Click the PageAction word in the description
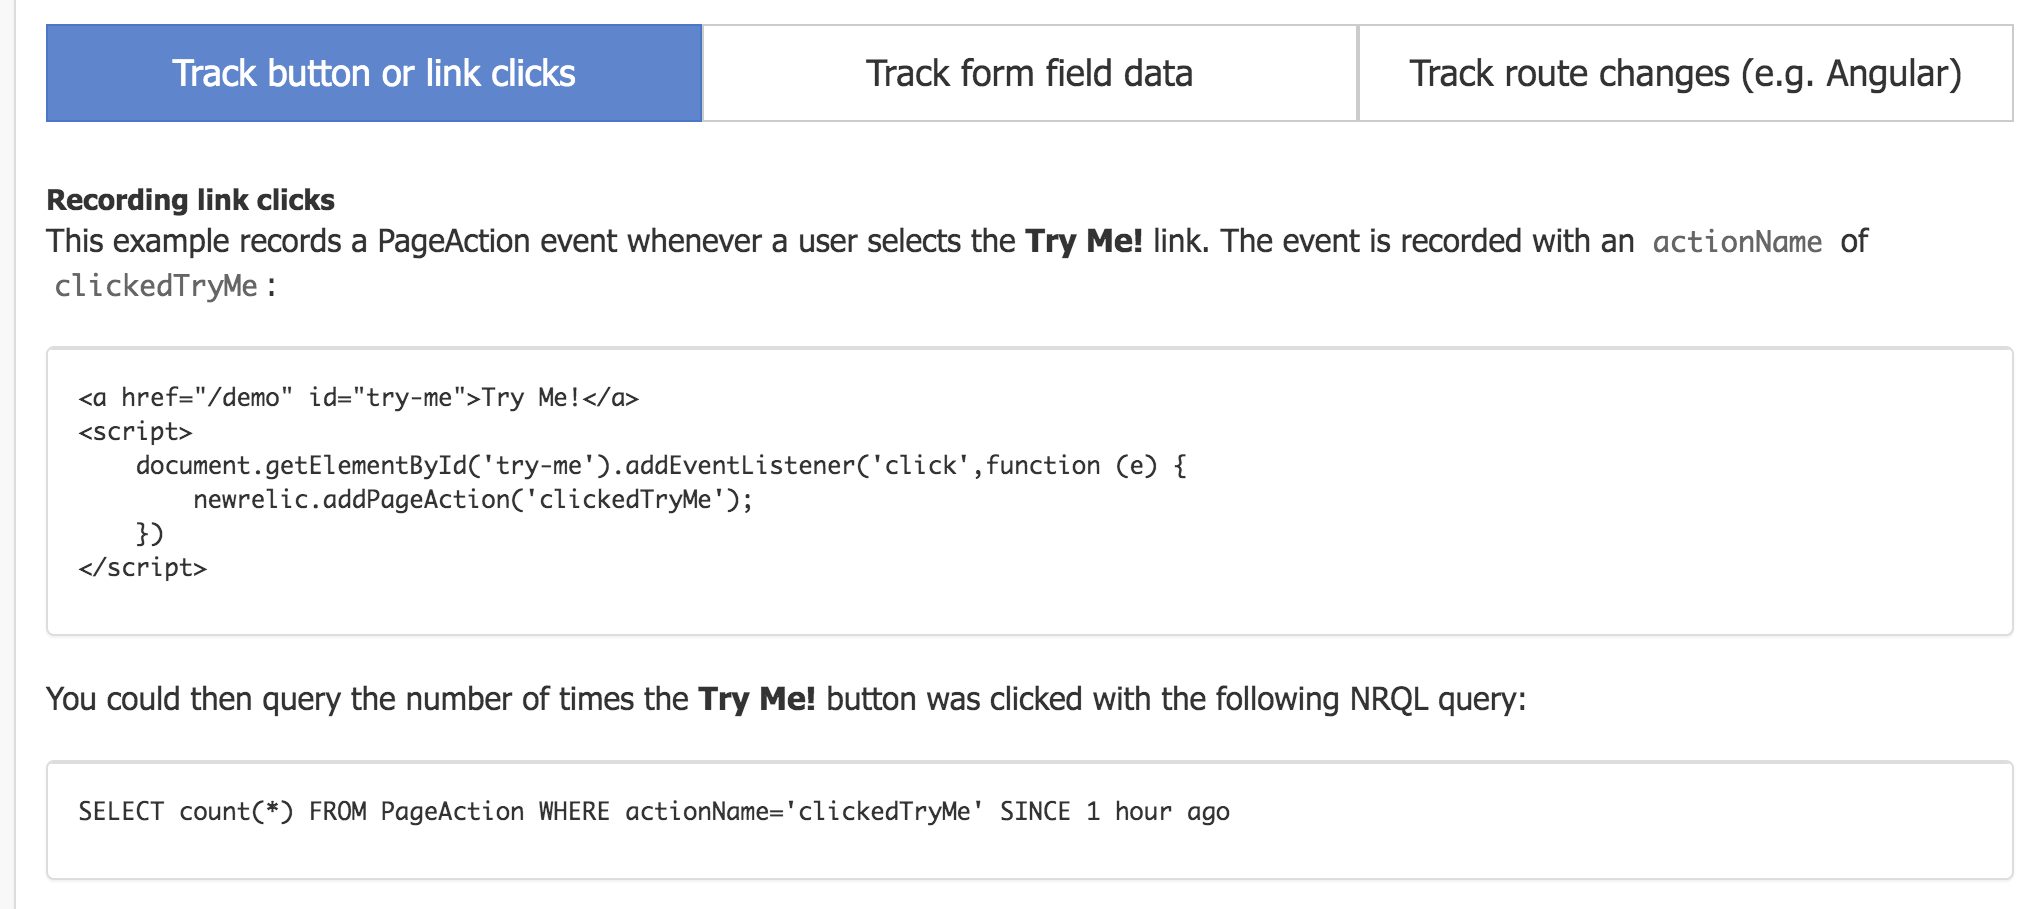The image size is (2037, 909). pos(453,241)
